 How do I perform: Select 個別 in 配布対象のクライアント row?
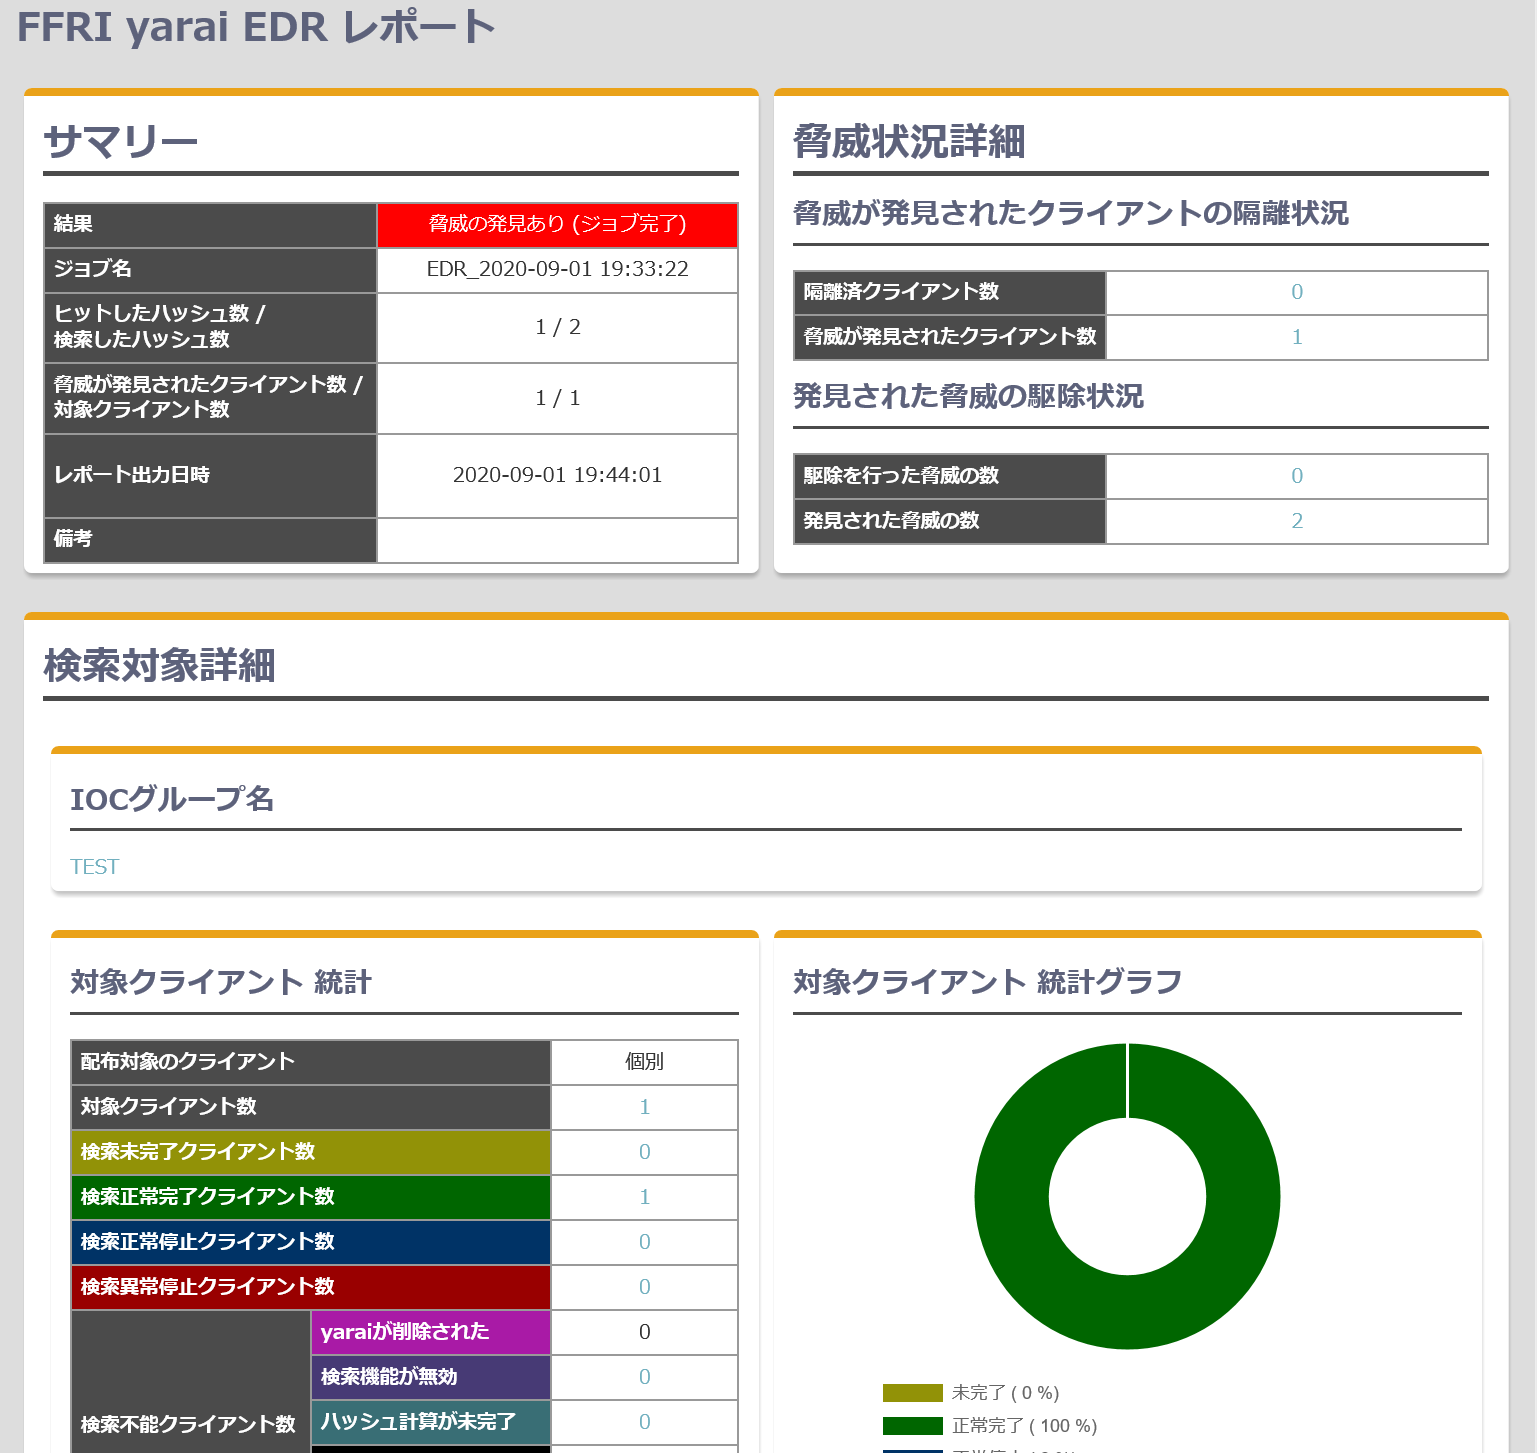tap(645, 1062)
